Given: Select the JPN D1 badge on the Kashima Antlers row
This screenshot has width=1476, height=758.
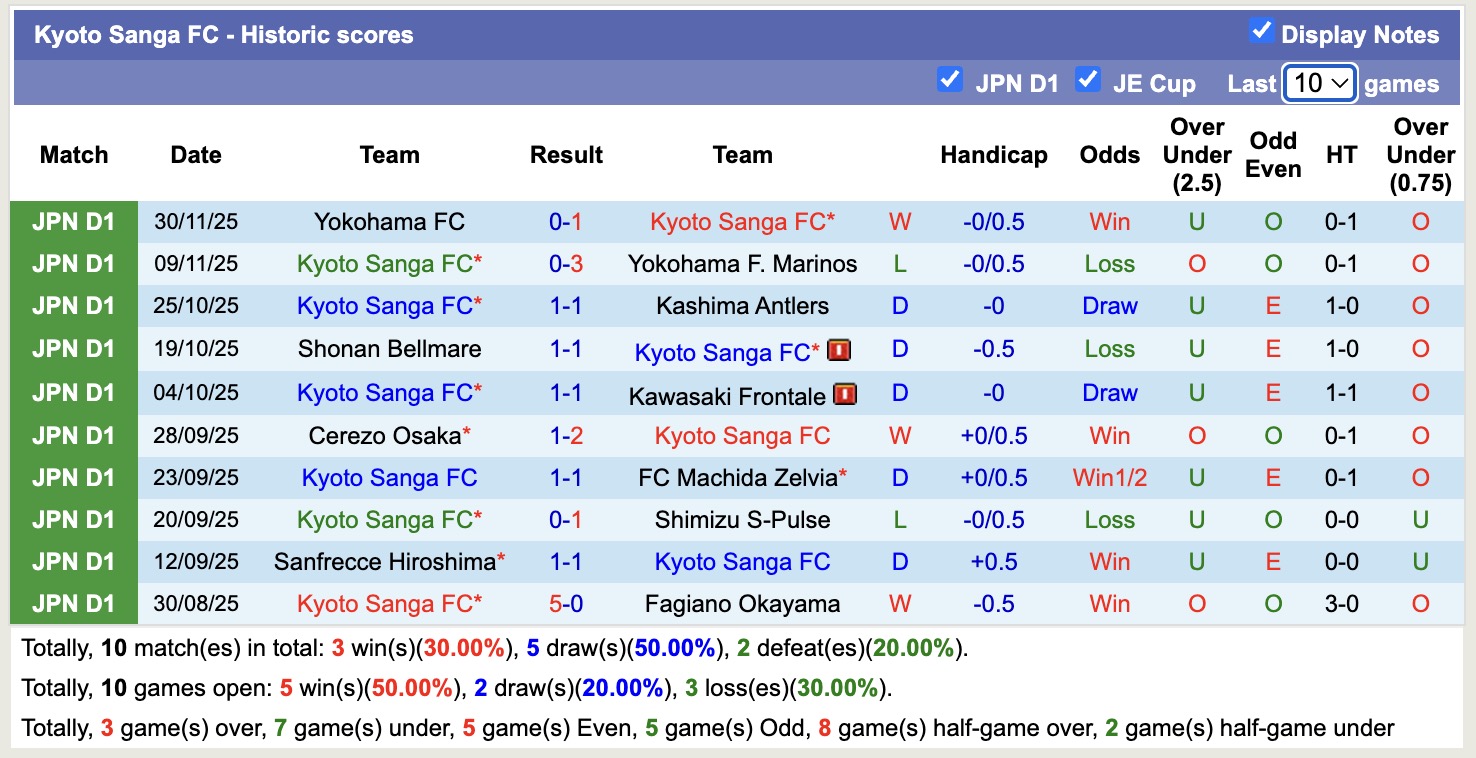Looking at the screenshot, I should (75, 306).
